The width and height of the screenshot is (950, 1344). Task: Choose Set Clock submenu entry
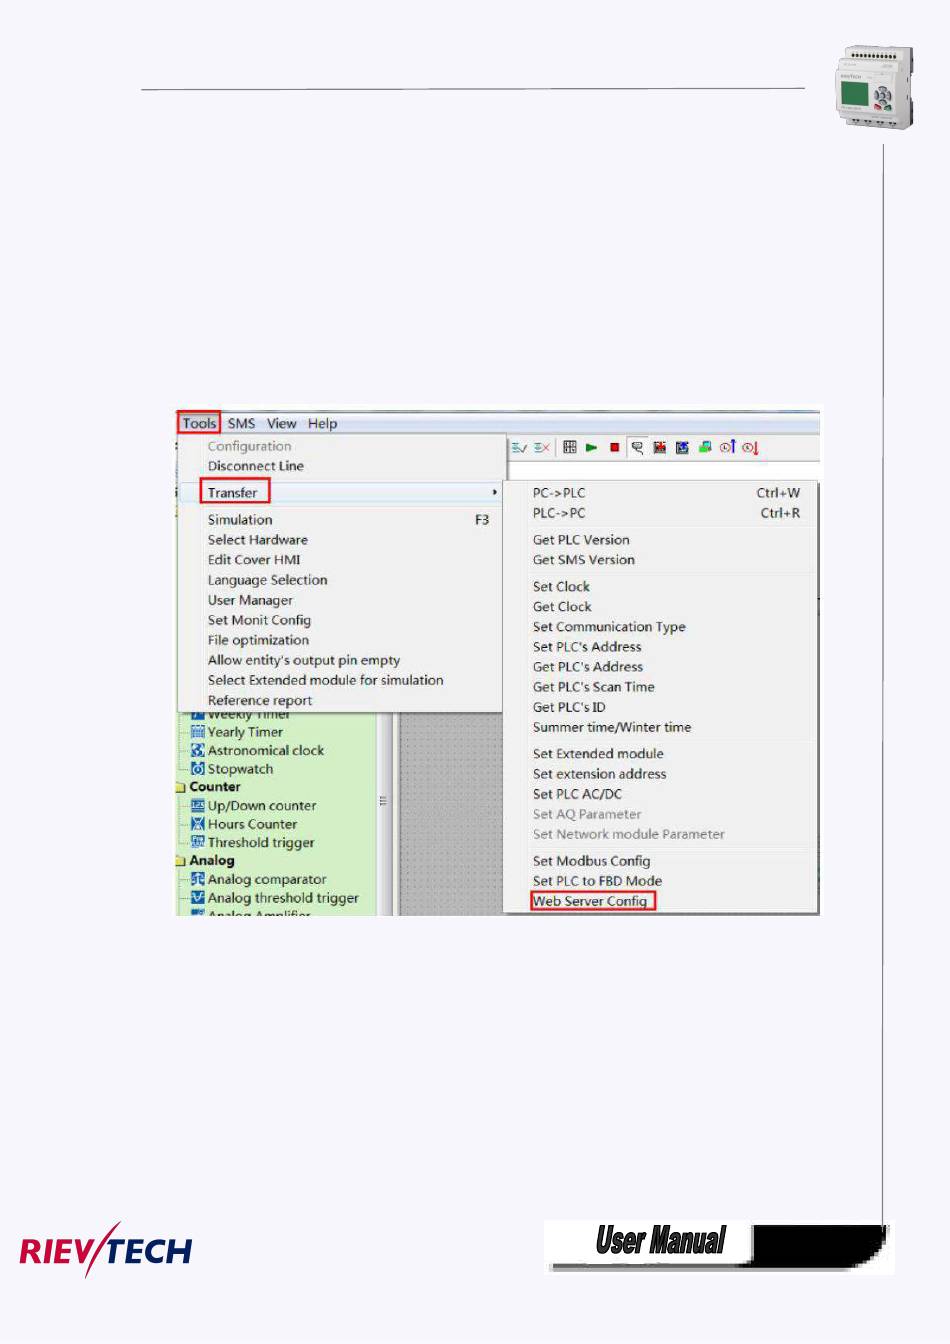click(561, 587)
